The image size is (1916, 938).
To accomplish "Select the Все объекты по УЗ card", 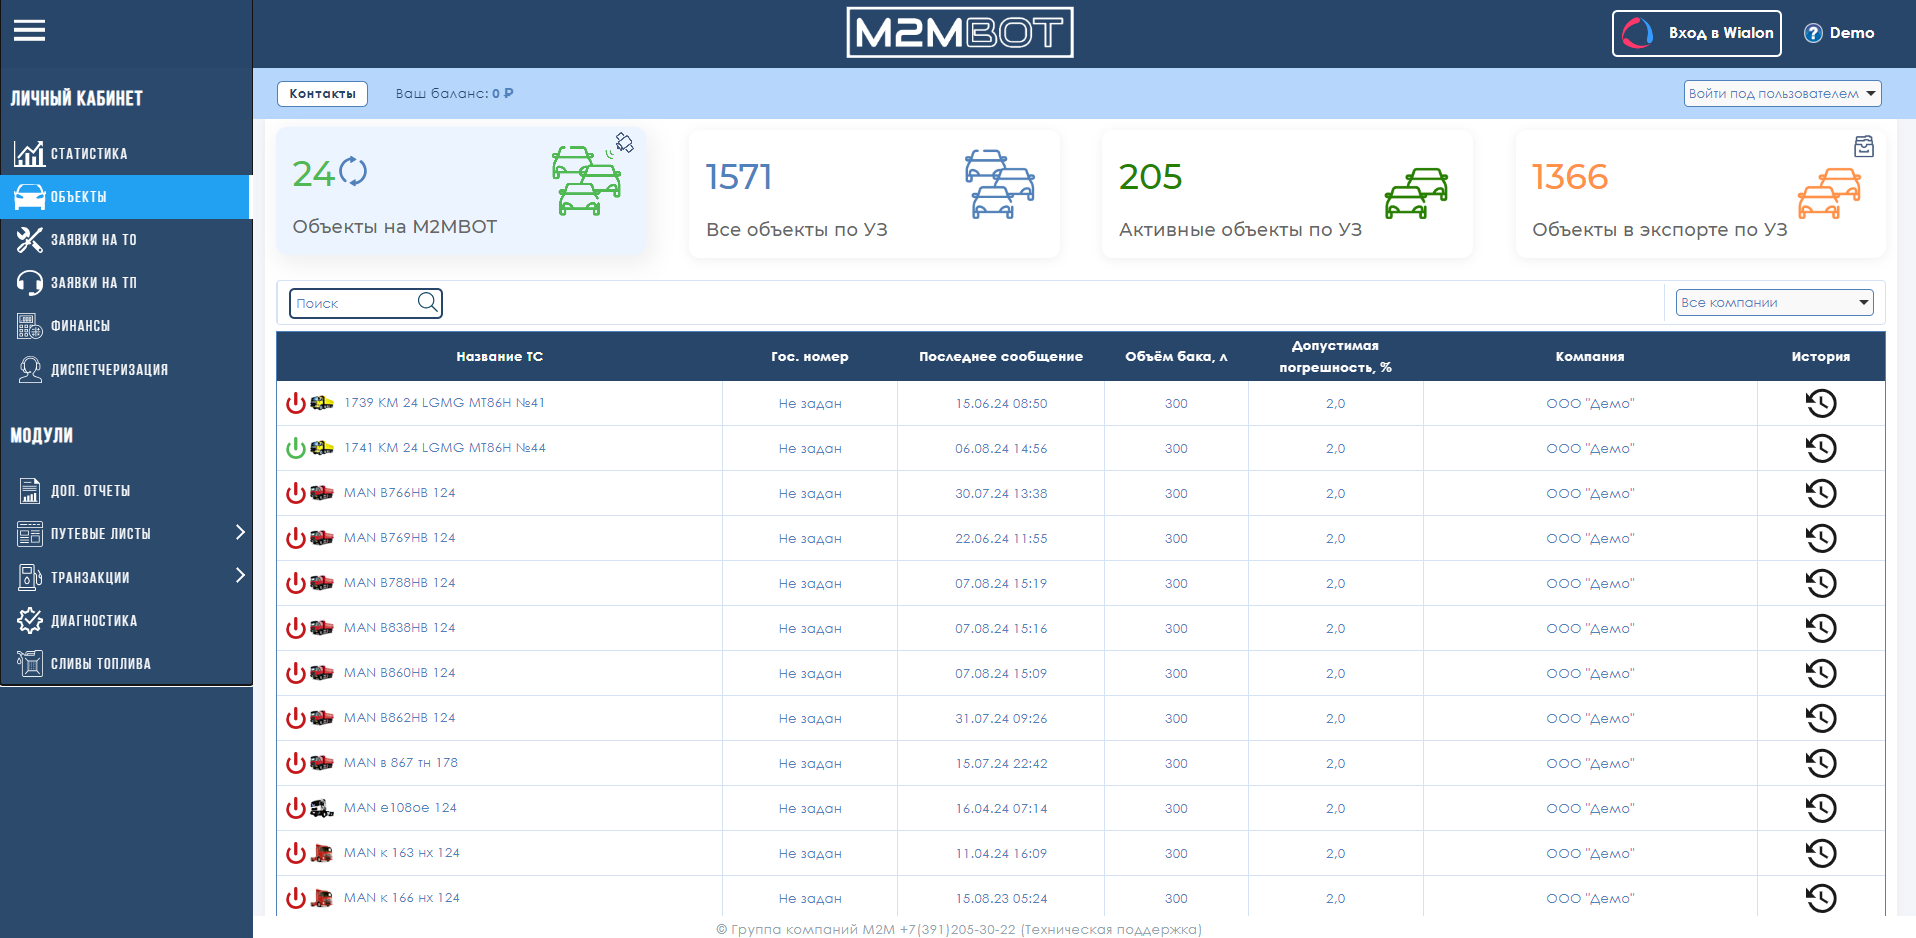I will (x=874, y=193).
